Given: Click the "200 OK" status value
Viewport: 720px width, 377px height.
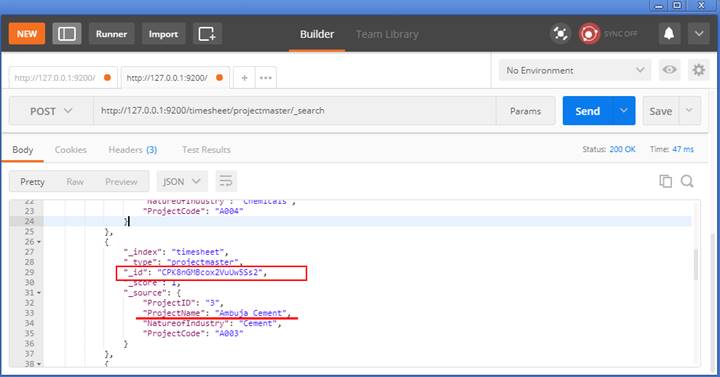Looking at the screenshot, I should [x=622, y=149].
